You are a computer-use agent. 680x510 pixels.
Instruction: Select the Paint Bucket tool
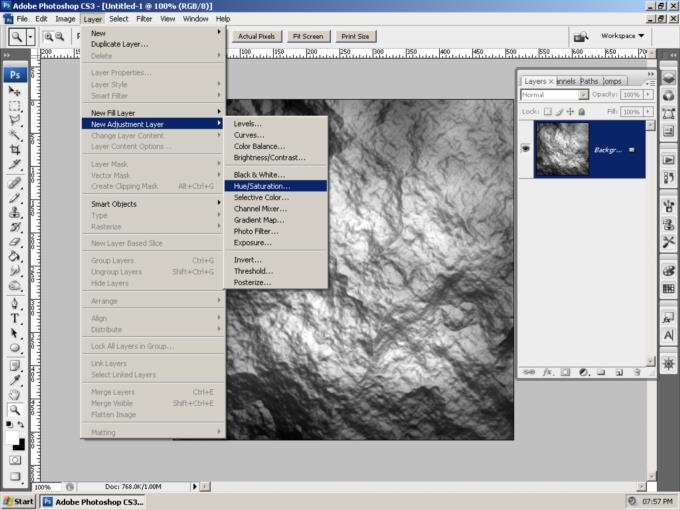point(15,256)
